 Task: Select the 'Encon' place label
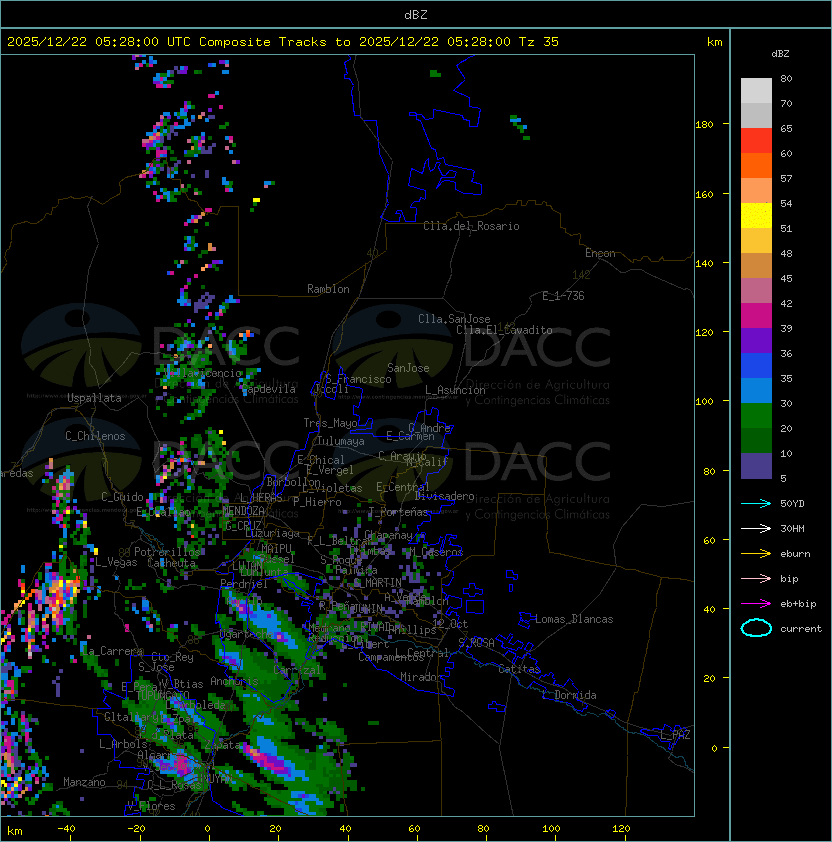(x=600, y=253)
